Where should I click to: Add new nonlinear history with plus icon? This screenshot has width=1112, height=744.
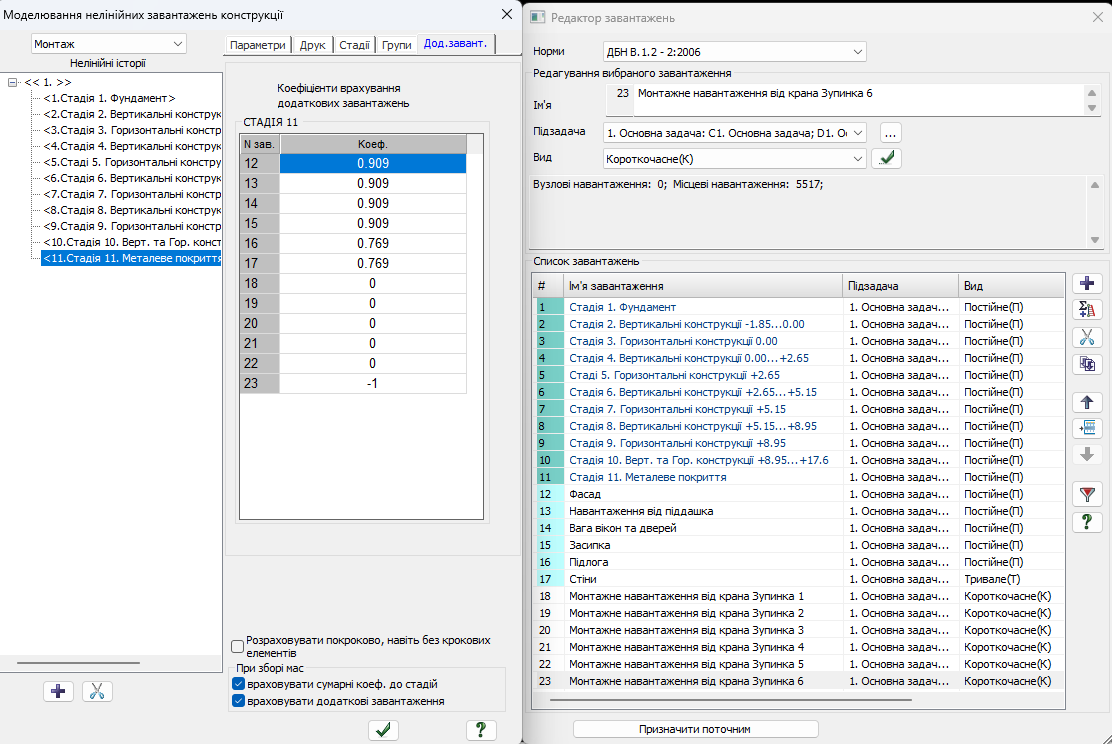tap(60, 691)
